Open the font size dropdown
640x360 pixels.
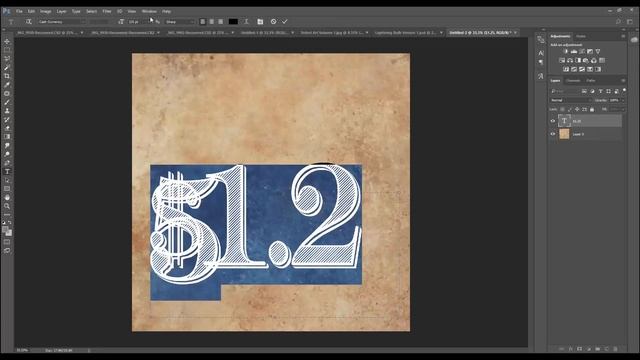(138, 22)
